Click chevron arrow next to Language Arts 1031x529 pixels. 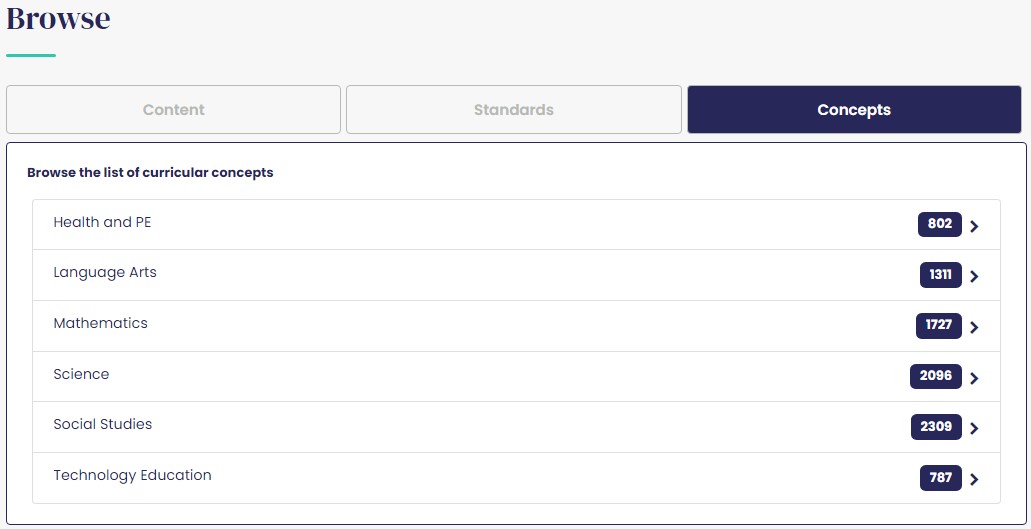tap(974, 276)
